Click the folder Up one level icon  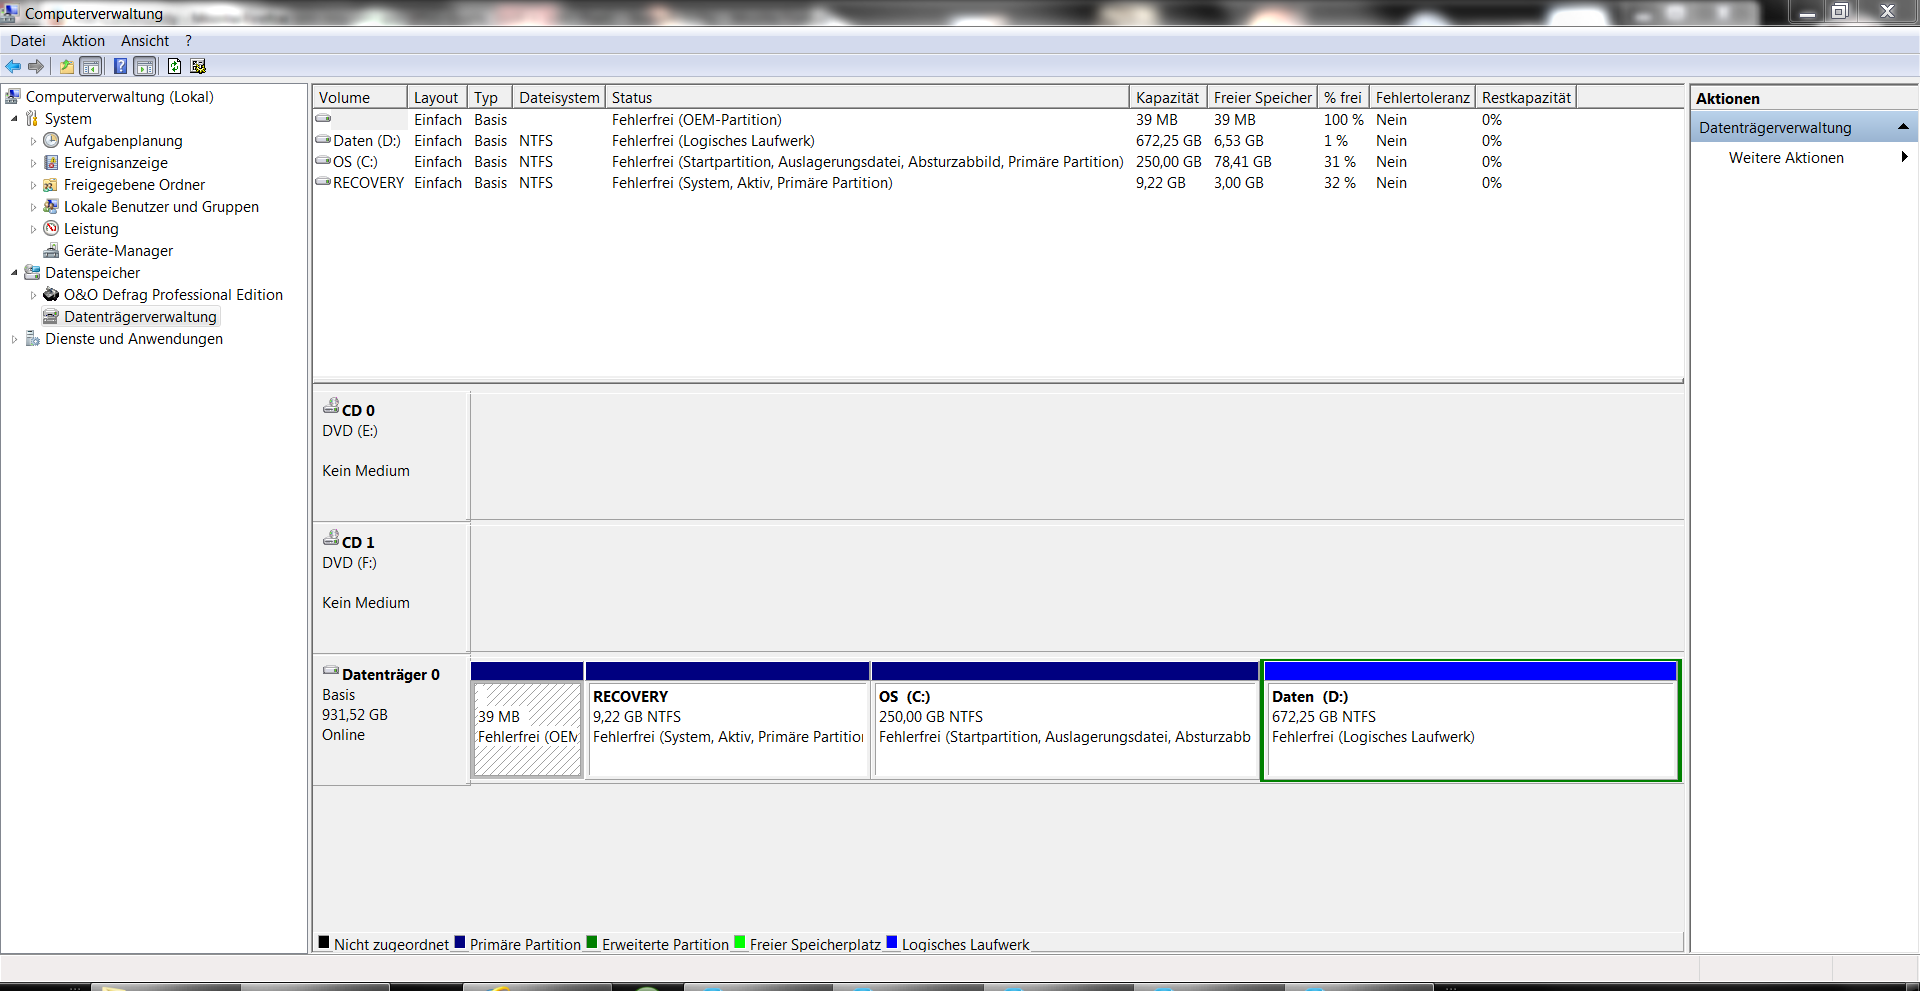coord(66,66)
